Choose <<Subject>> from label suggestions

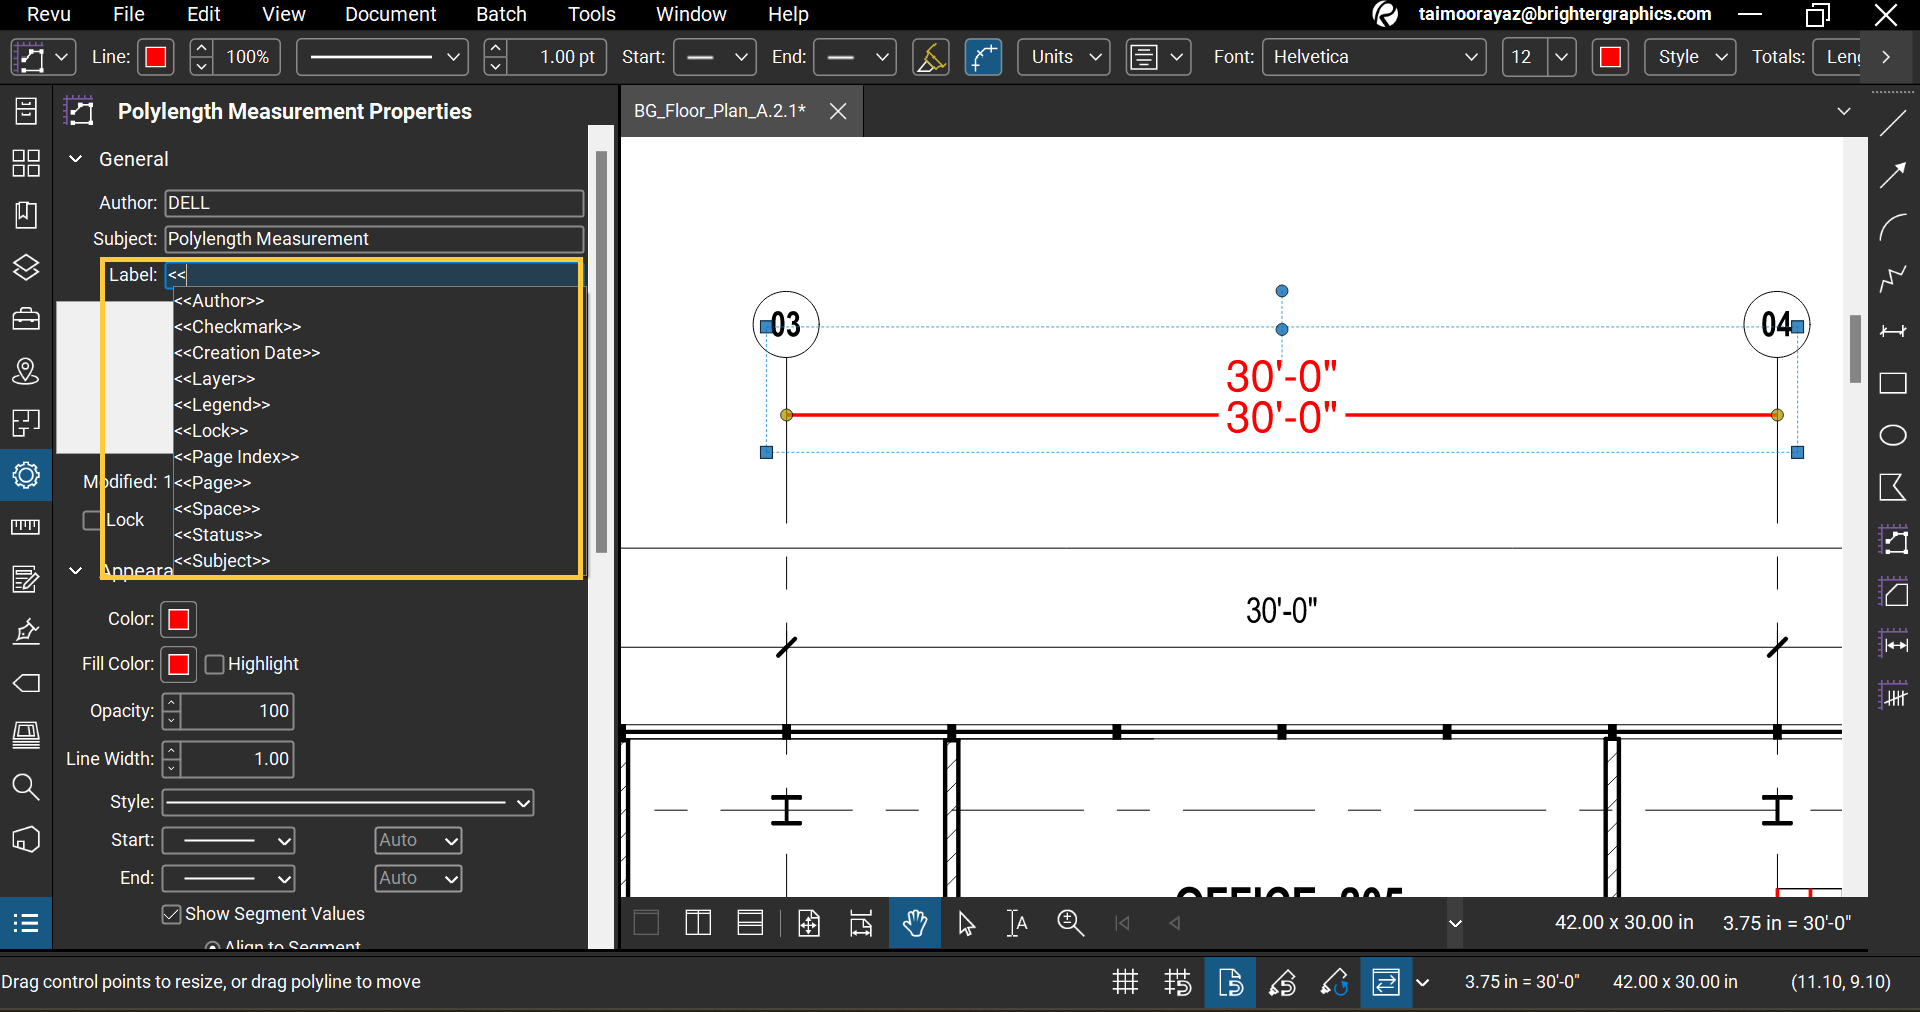tap(222, 561)
